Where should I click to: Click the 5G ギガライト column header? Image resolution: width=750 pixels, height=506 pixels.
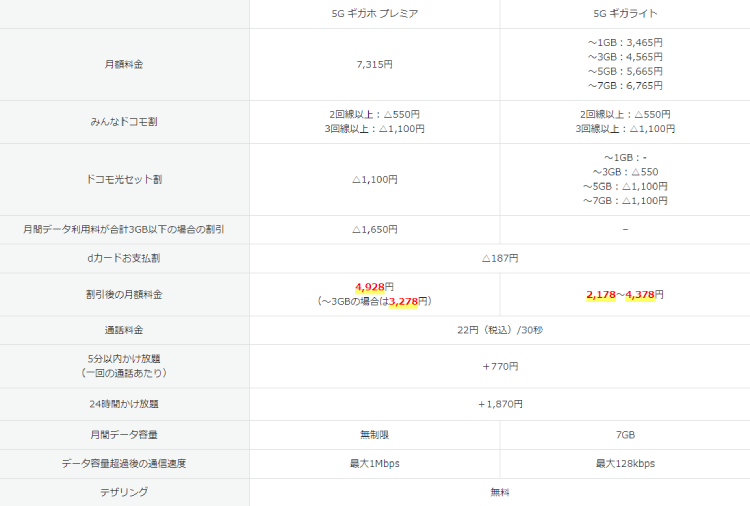625,14
